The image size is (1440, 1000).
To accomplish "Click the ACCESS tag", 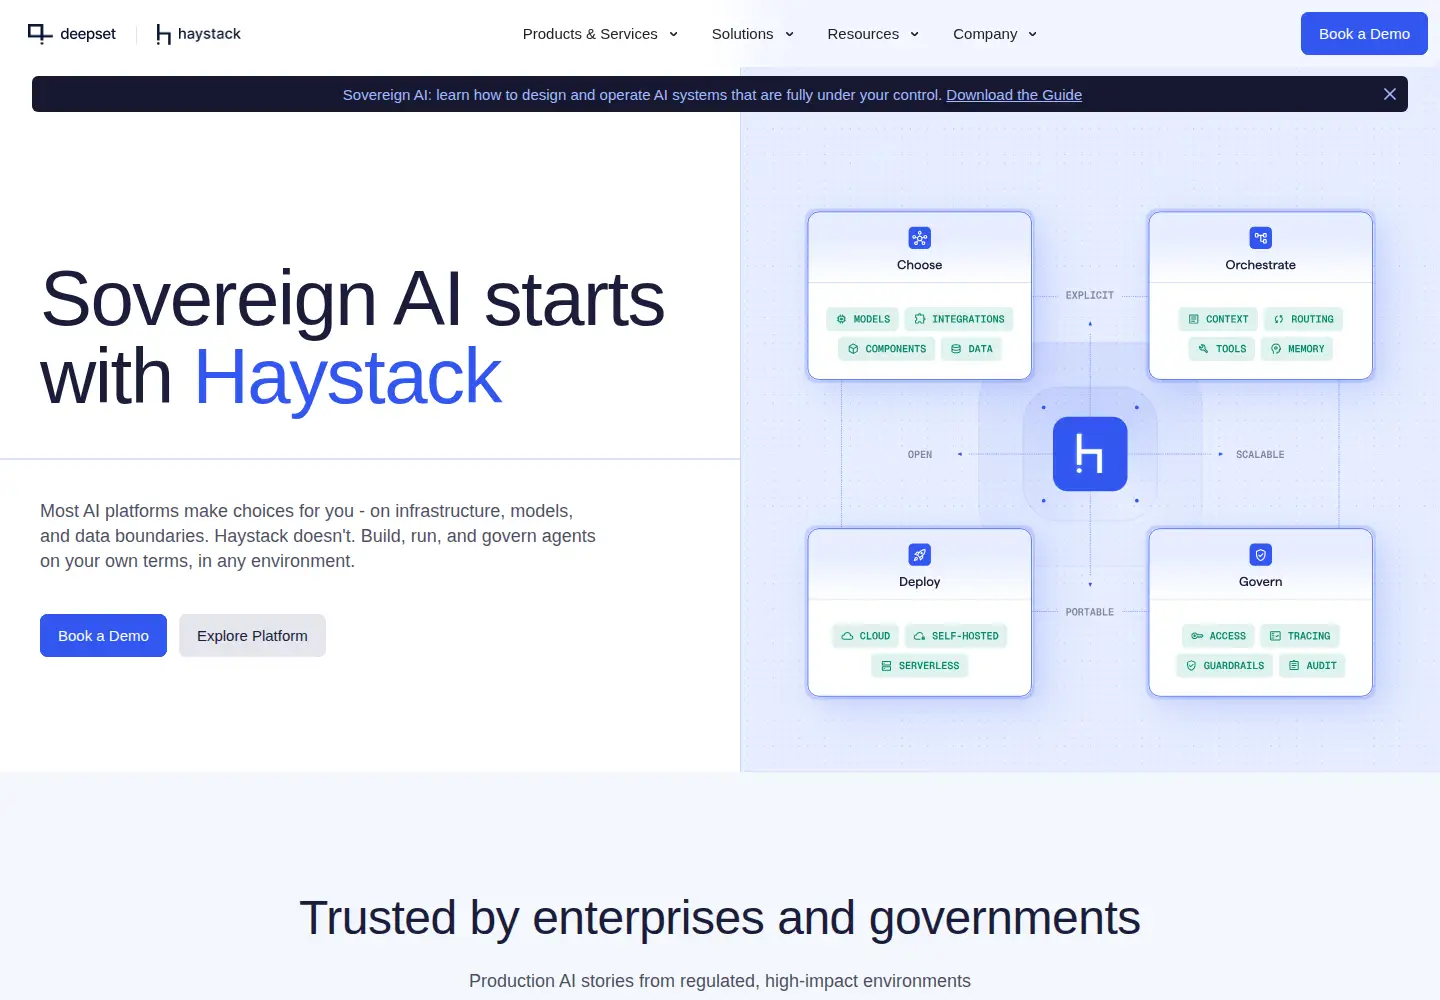I will tap(1218, 636).
